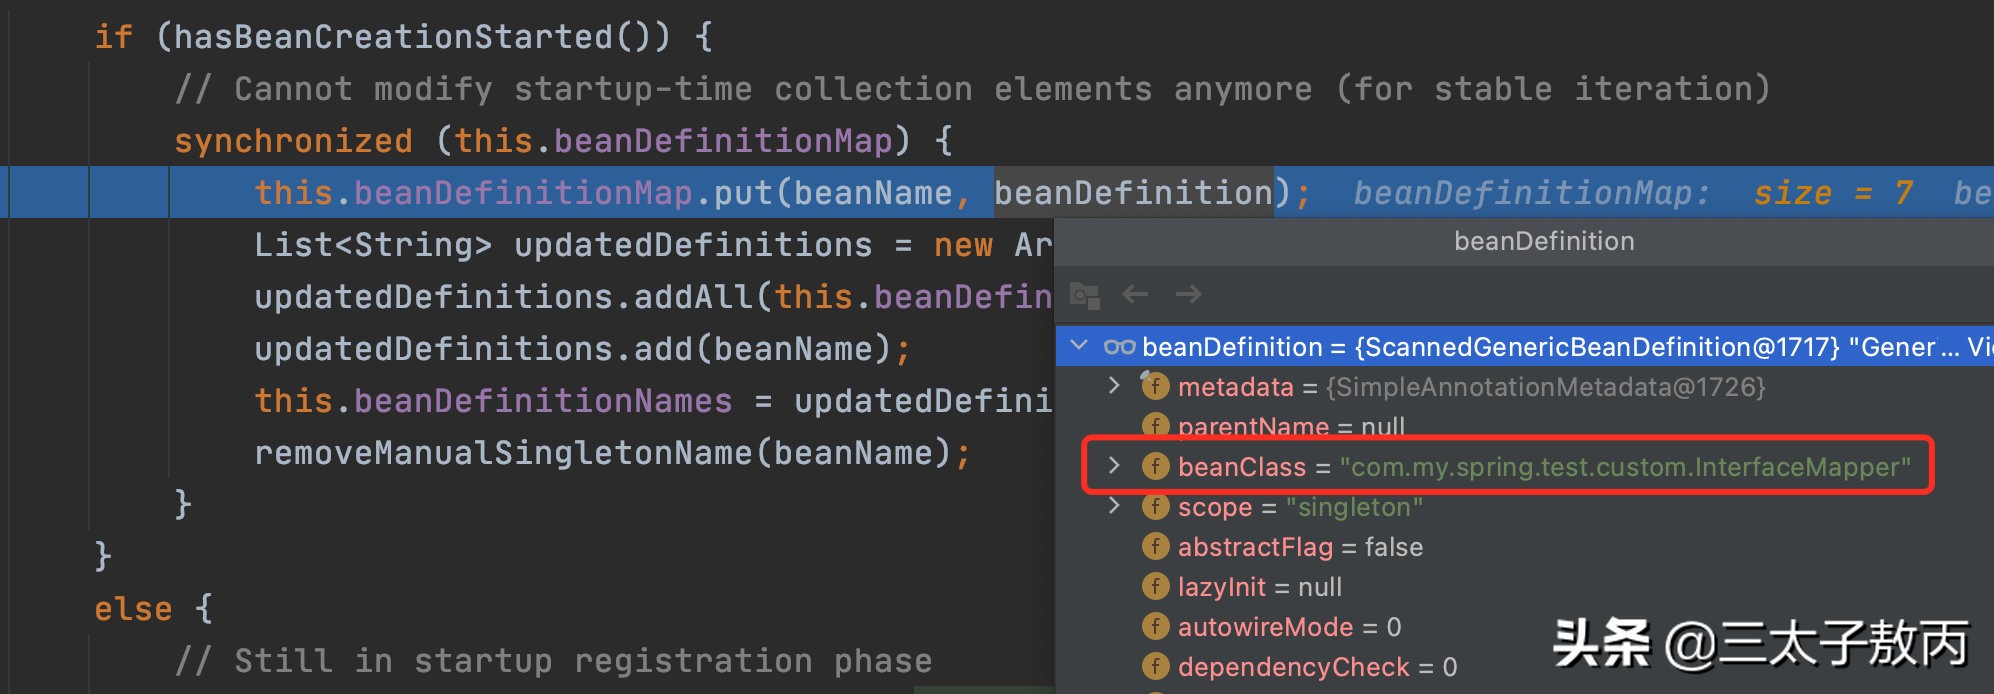Click the forward arrow in beanDefinition popup
This screenshot has width=1994, height=694.
click(x=1188, y=294)
